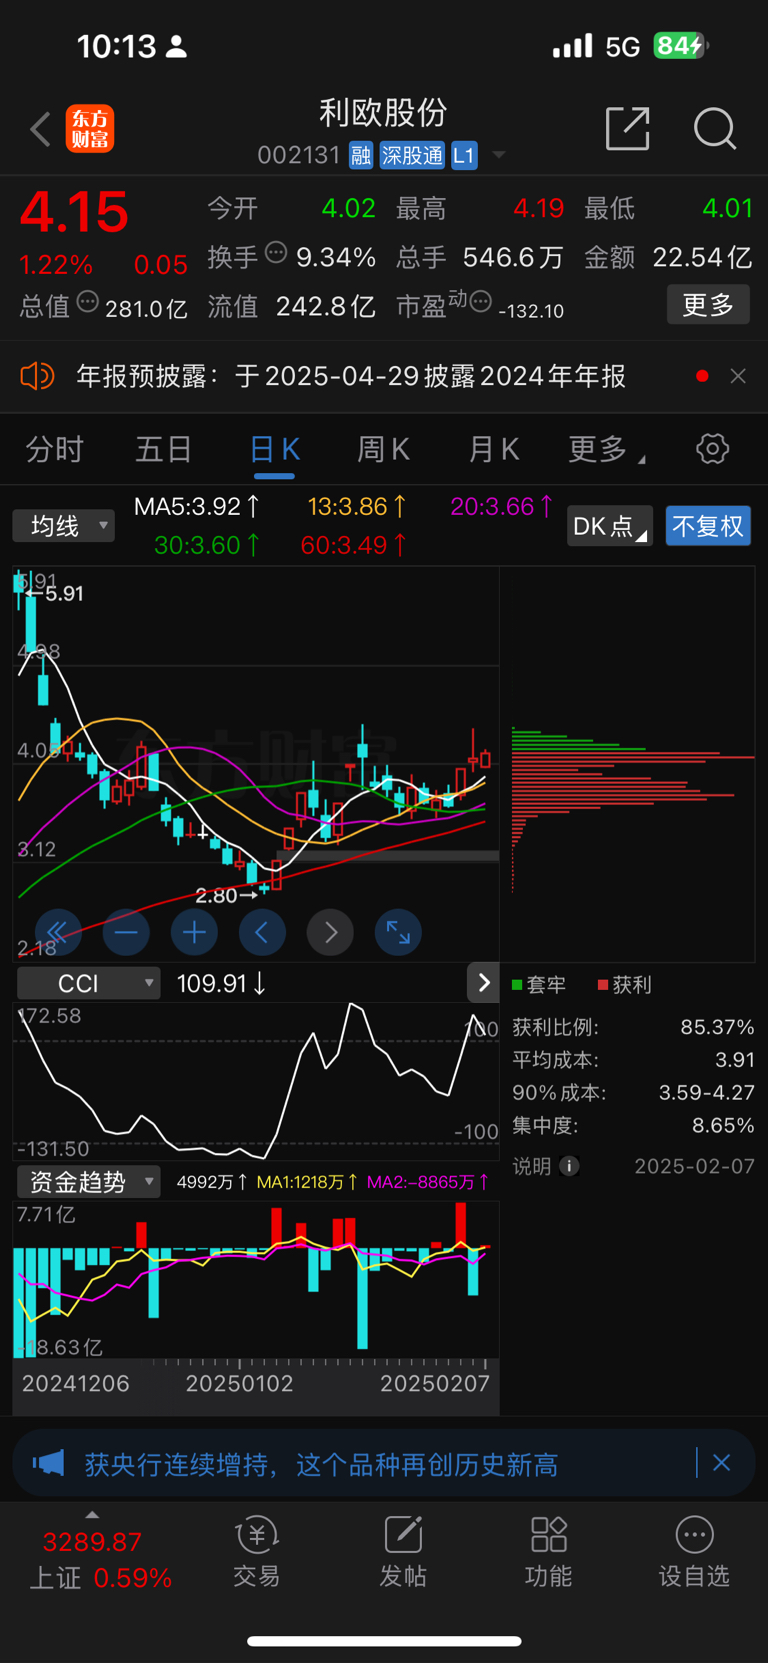Tap the MA5:3.92 label
The height and width of the screenshot is (1663, 768).
(197, 507)
